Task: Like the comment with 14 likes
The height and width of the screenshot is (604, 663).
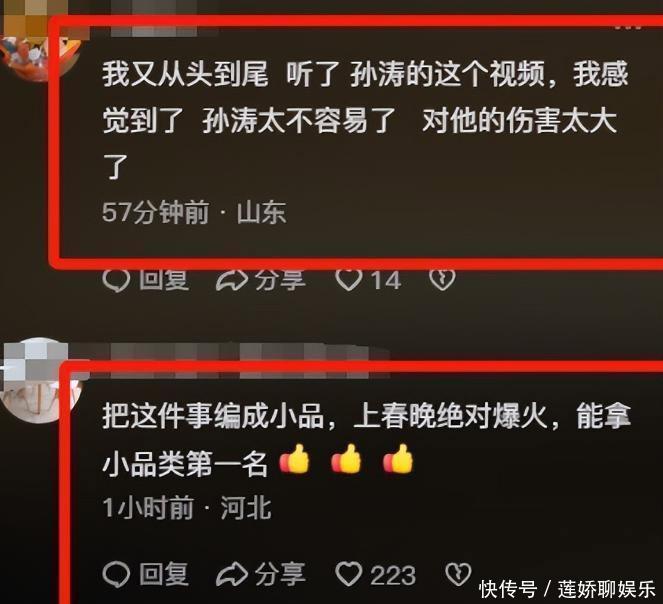Action: (349, 280)
